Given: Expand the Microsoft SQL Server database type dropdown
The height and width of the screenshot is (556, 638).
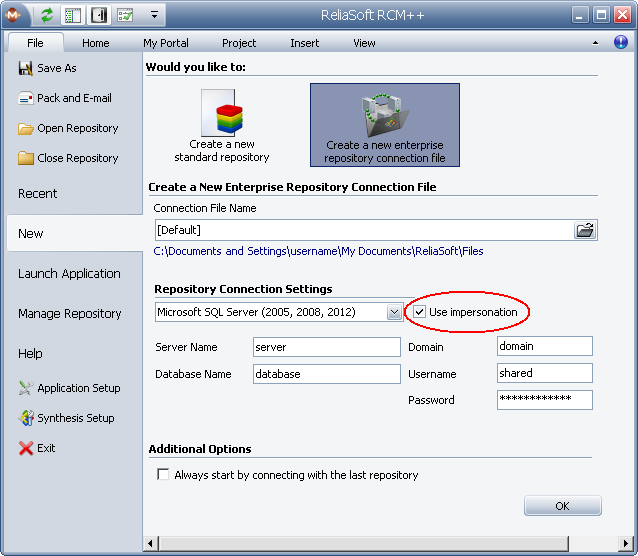Looking at the screenshot, I should pyautogui.click(x=394, y=312).
